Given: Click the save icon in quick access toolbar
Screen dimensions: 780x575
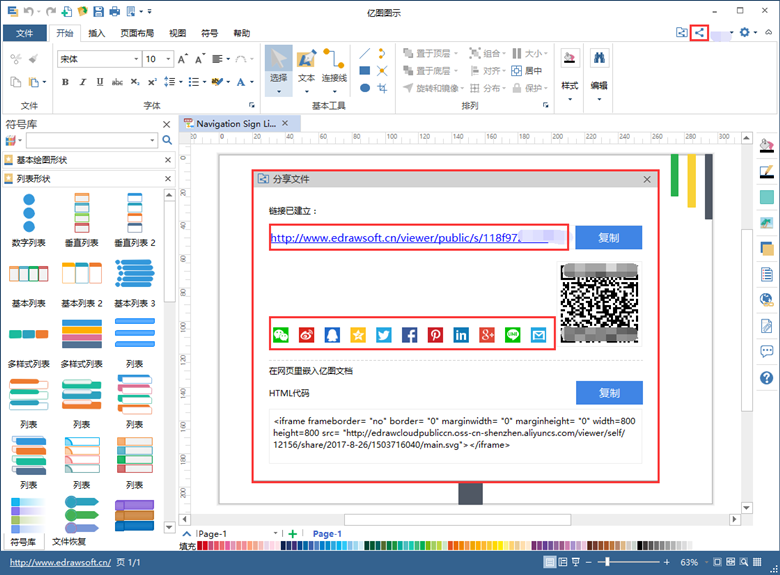Looking at the screenshot, I should click(98, 11).
